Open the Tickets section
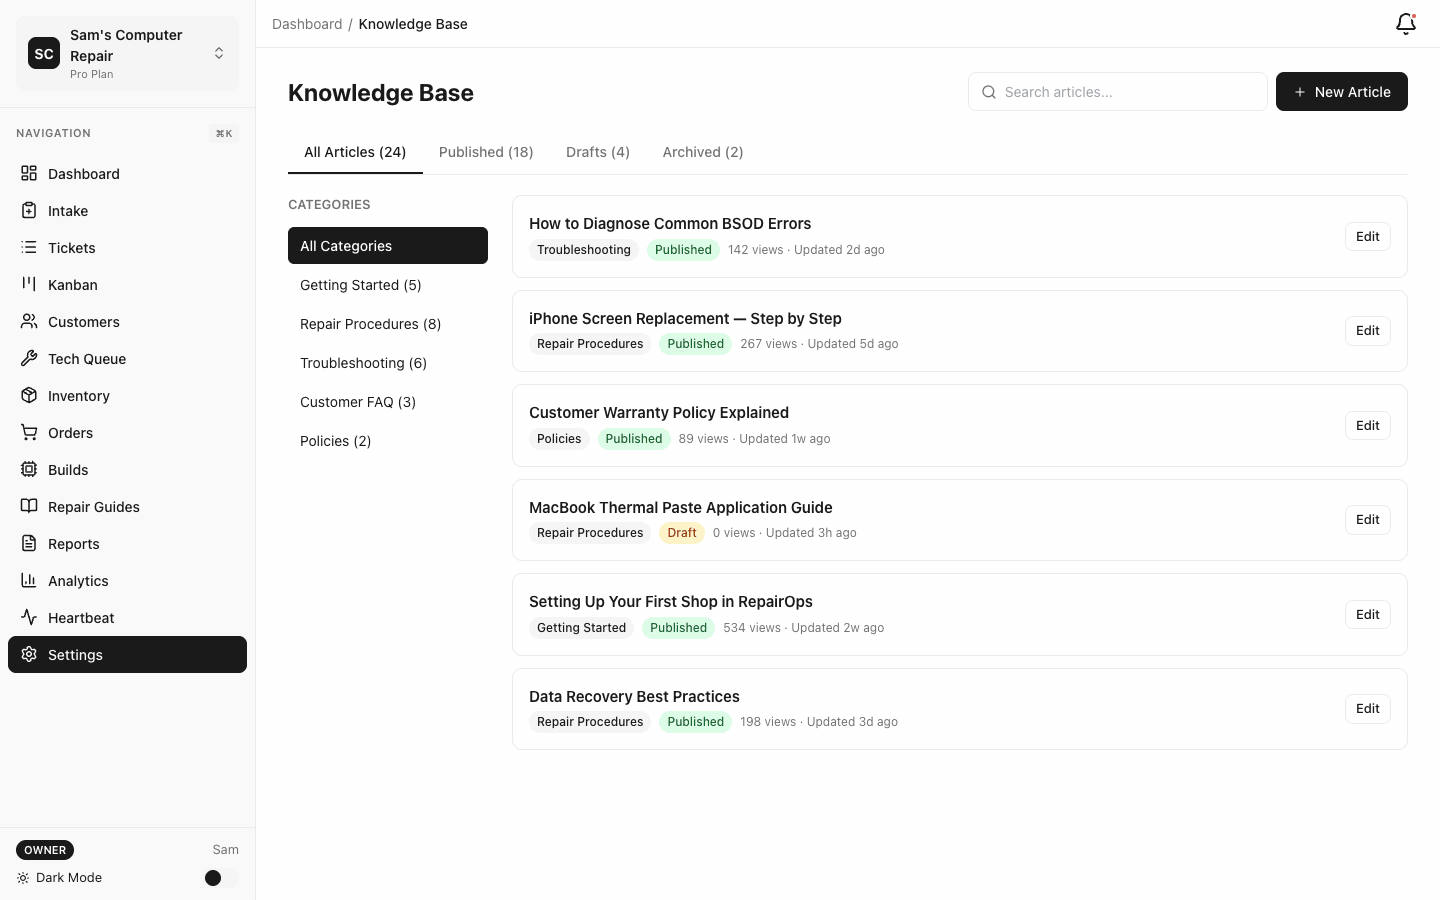 click(71, 248)
